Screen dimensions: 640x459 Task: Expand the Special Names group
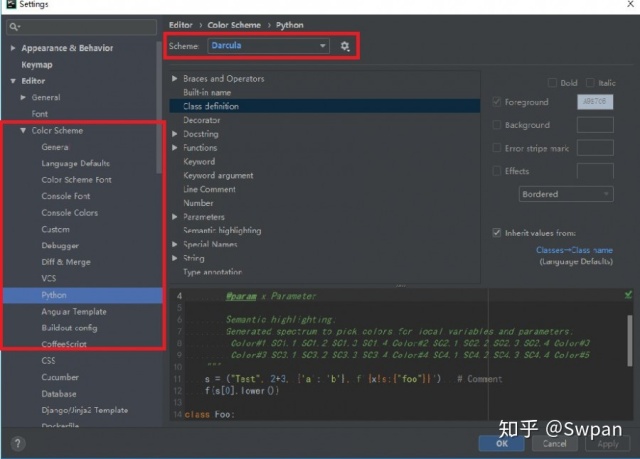175,244
